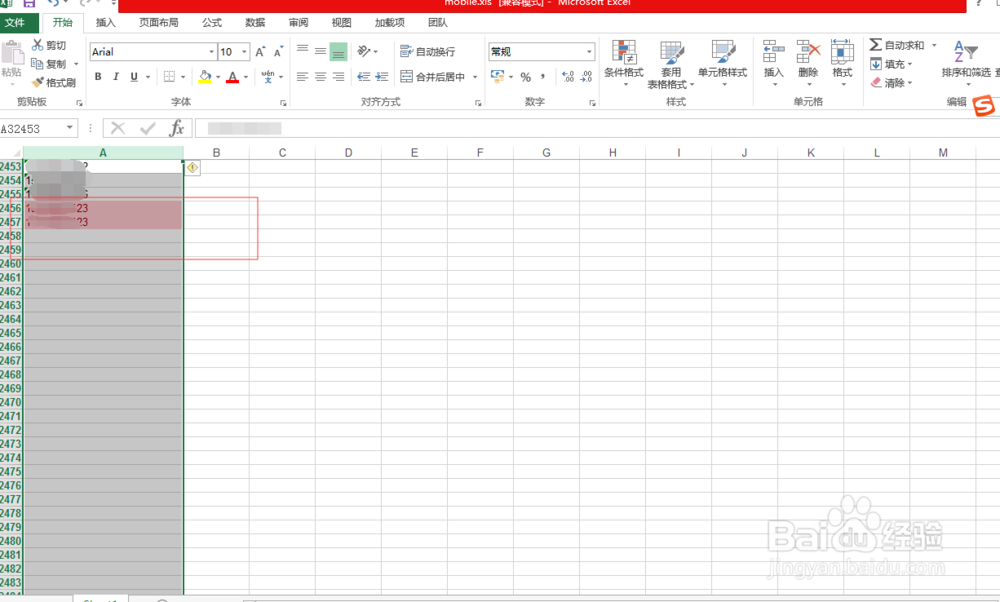Image resolution: width=1000 pixels, height=602 pixels.
Task: Click Insert cells (插入)
Action: [x=774, y=63]
